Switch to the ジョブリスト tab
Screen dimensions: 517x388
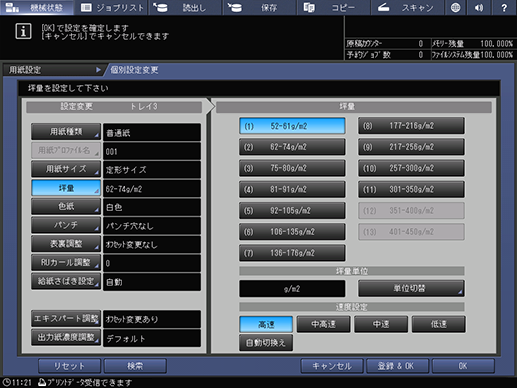(x=112, y=7)
